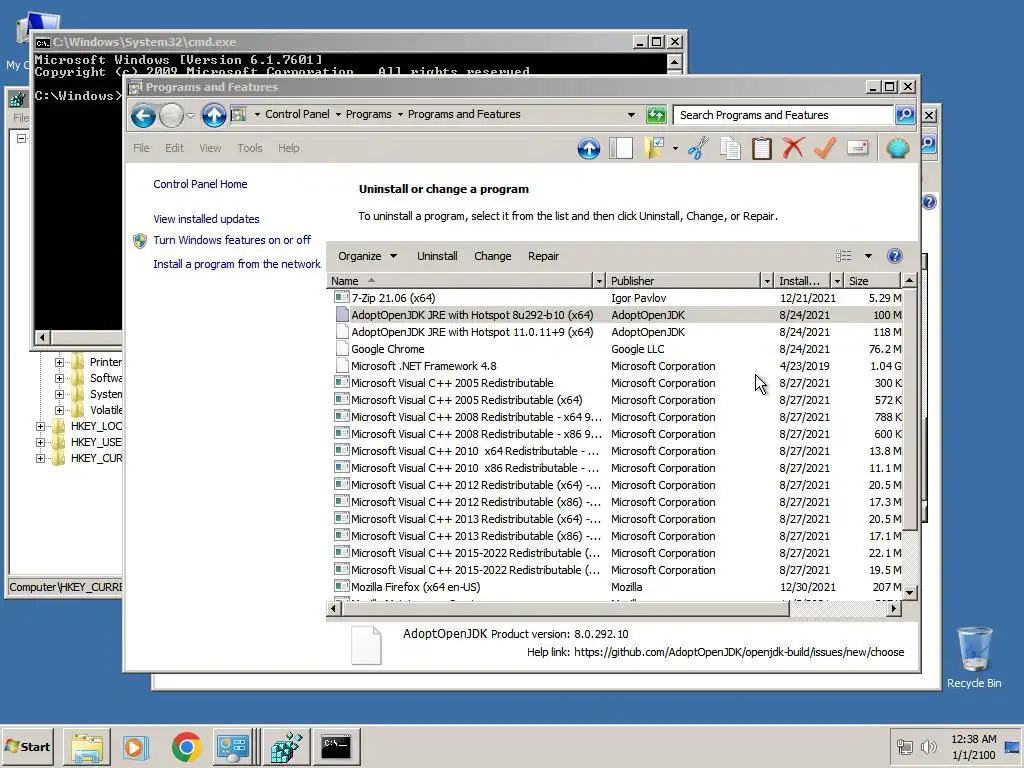Open the Publisher column filter dropdown arrow
This screenshot has width=1024, height=768.
767,281
